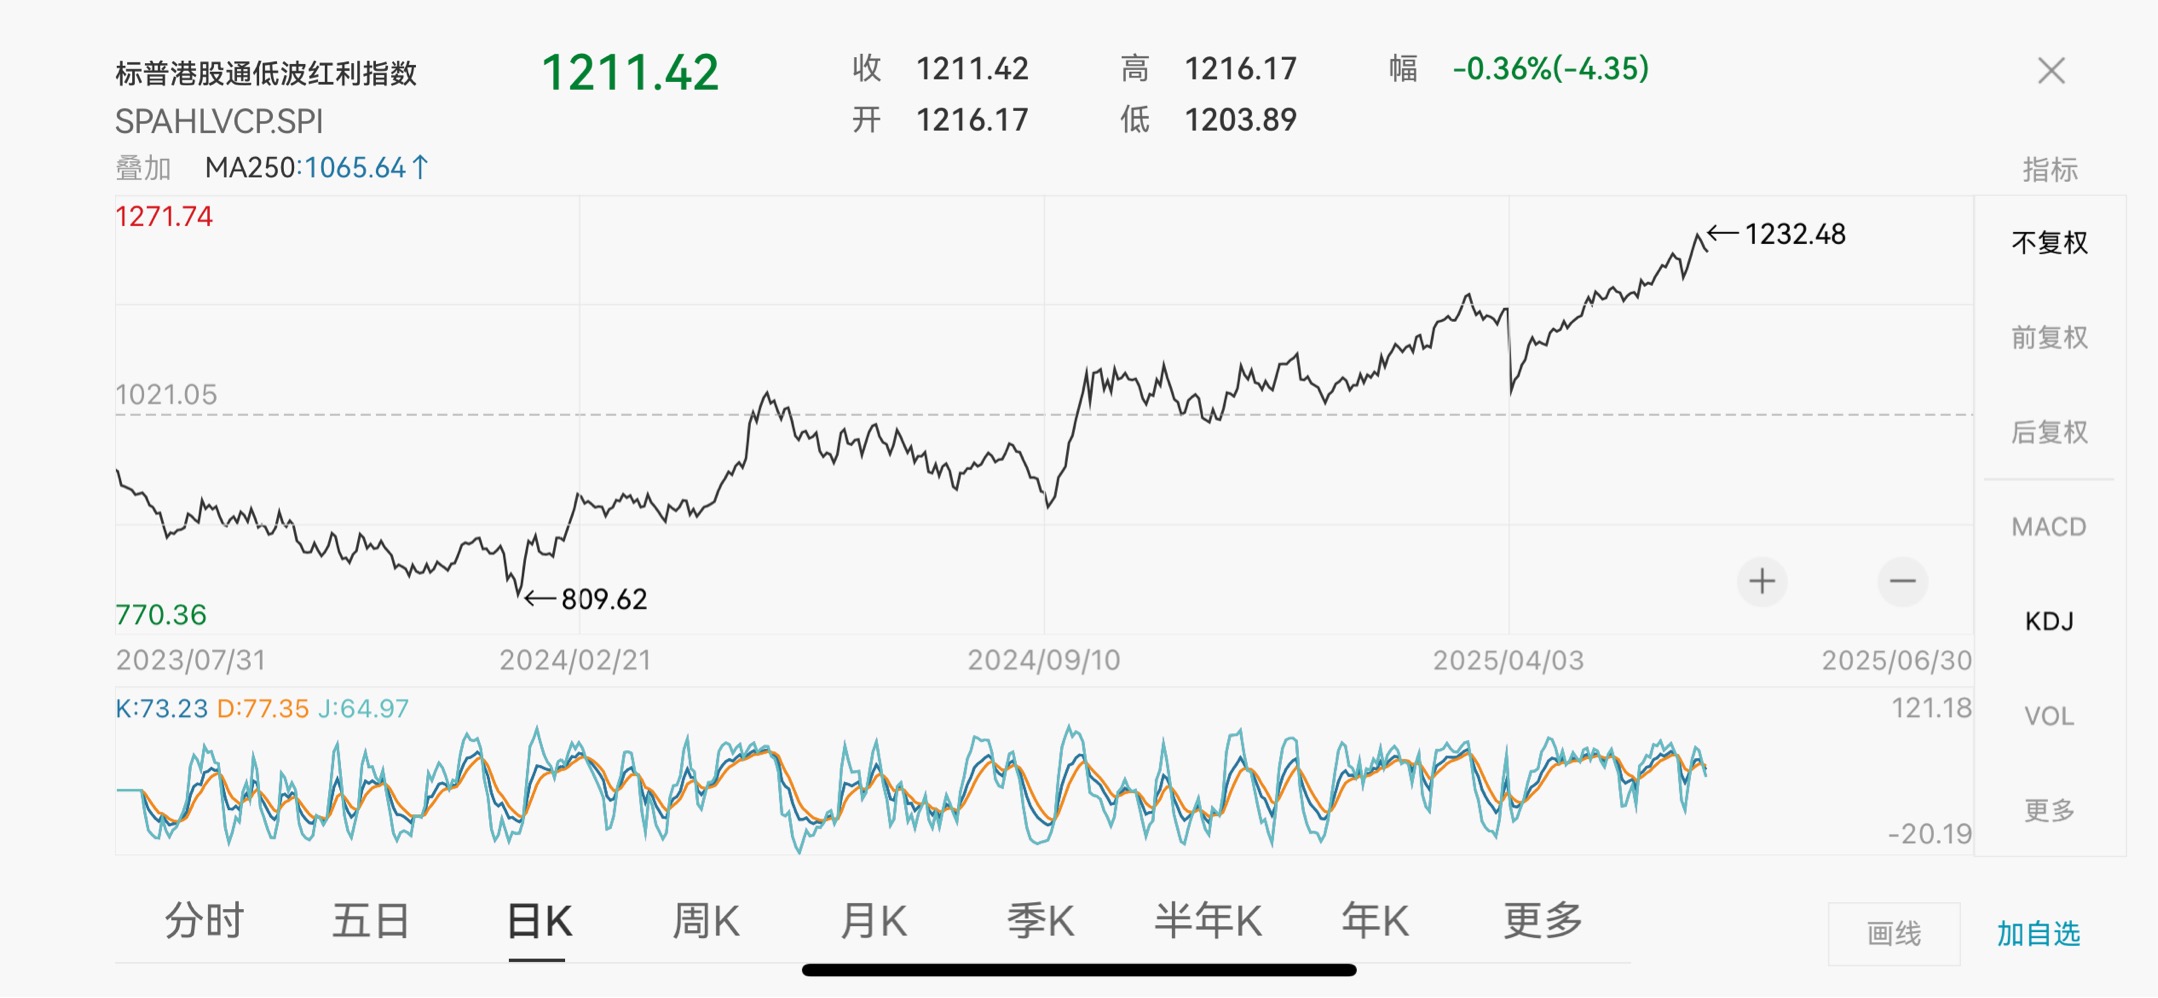Zoom in the chart with plus button
This screenshot has width=2158, height=998.
[1762, 581]
